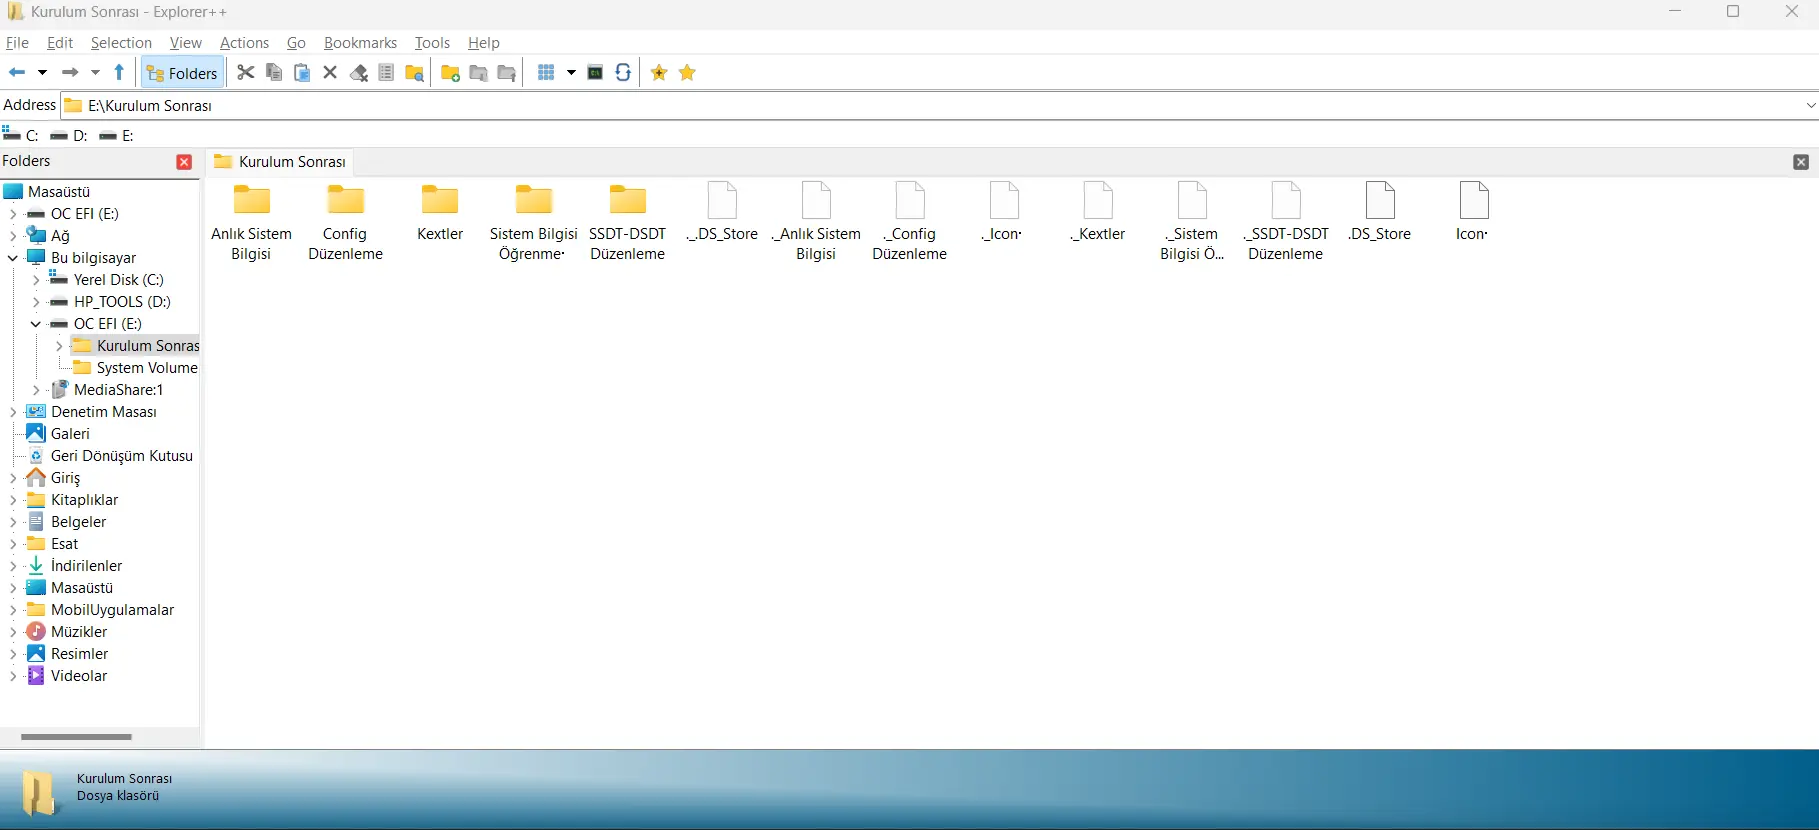Select Denetim Masası in tree

click(92, 412)
